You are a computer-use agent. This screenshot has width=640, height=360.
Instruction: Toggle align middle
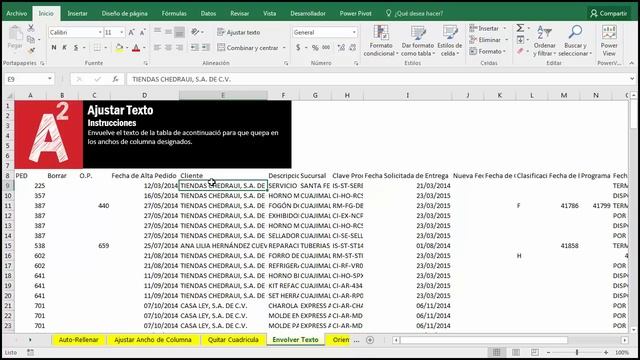click(169, 31)
